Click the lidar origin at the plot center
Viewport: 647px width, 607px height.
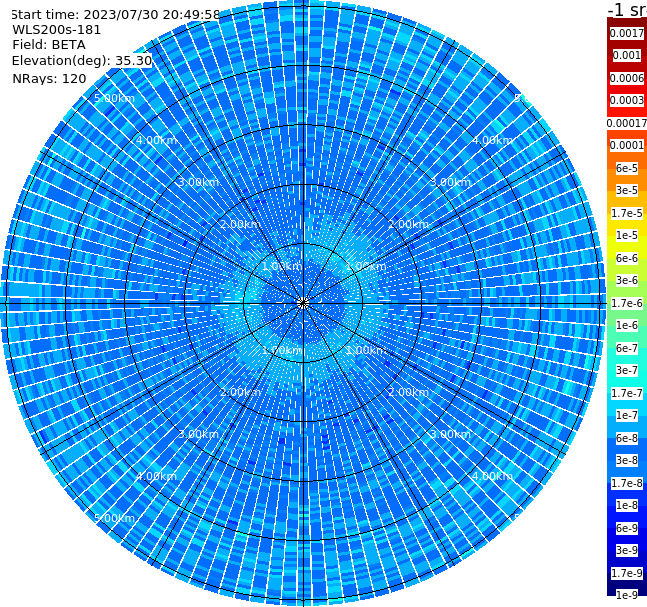pyautogui.click(x=303, y=304)
